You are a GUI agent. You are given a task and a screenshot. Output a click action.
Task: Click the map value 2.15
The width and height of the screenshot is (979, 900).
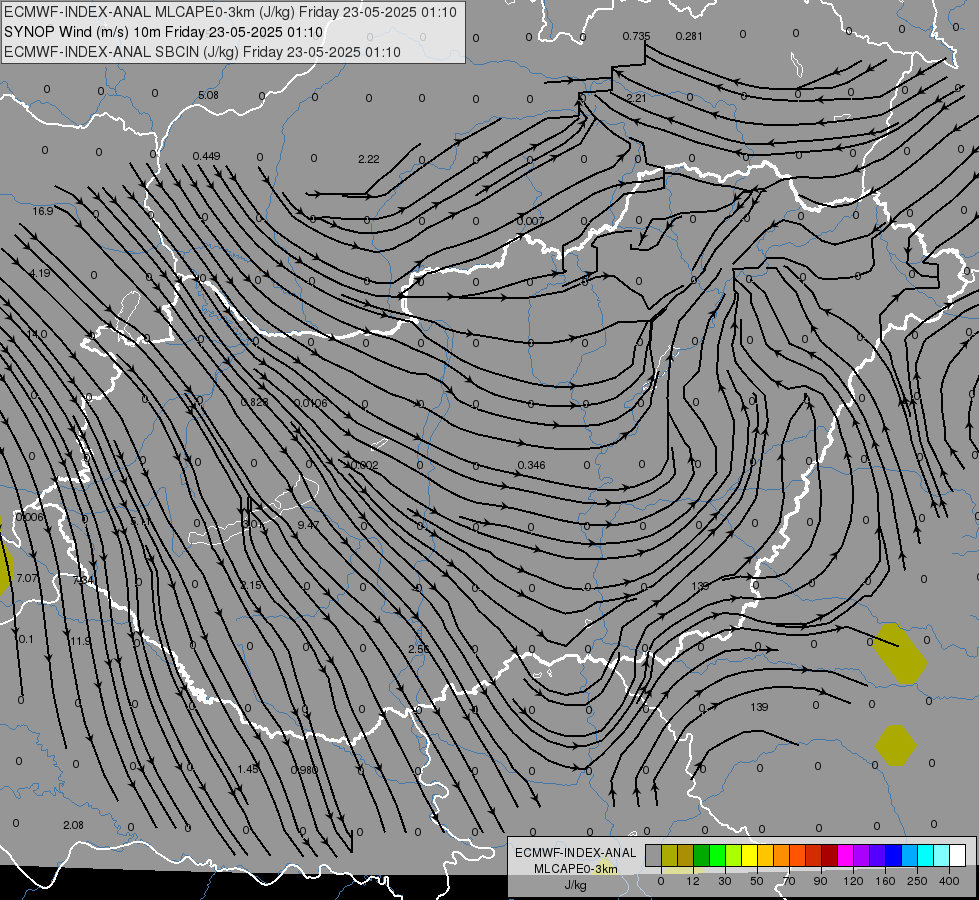click(251, 585)
